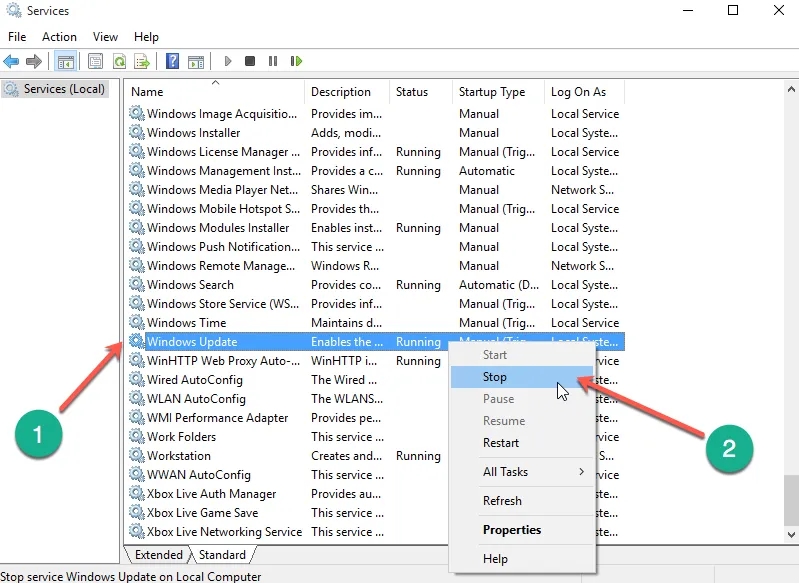Click the Pause Service toolbar icon
The image size is (799, 583).
272,61
